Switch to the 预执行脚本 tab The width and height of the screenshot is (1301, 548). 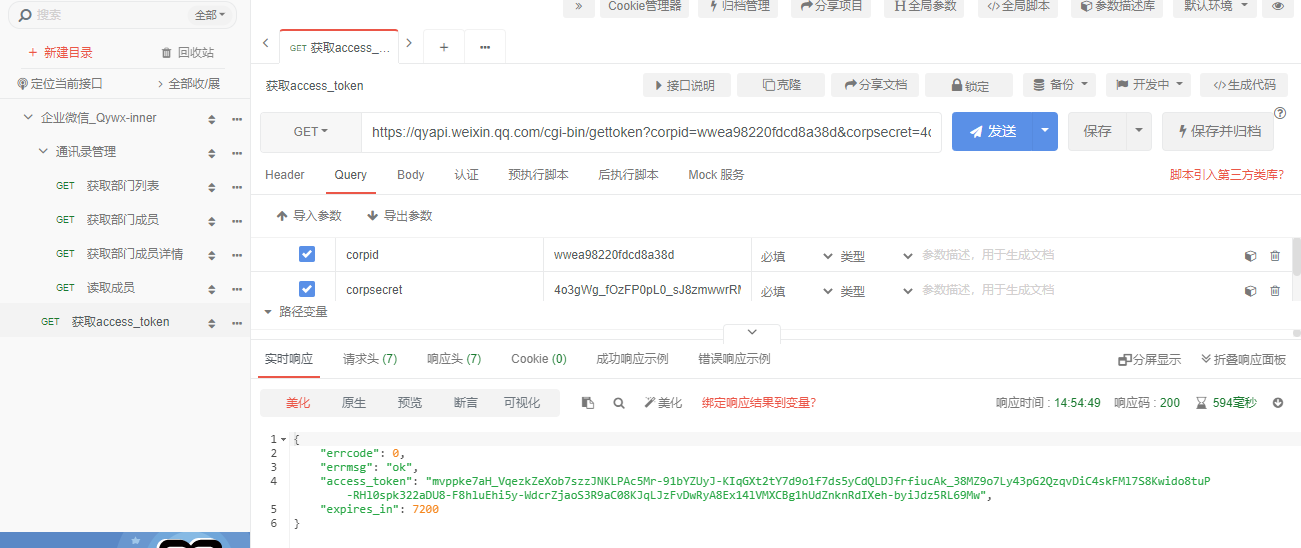coord(538,175)
